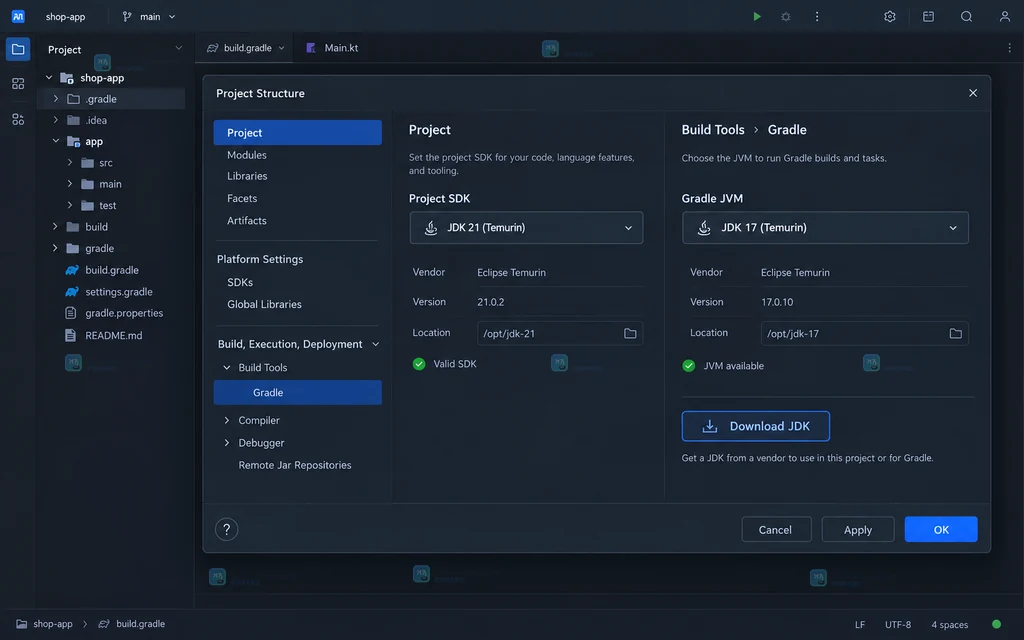1024x640 pixels.
Task: Click the gradle.properties file icon
Action: 70,313
